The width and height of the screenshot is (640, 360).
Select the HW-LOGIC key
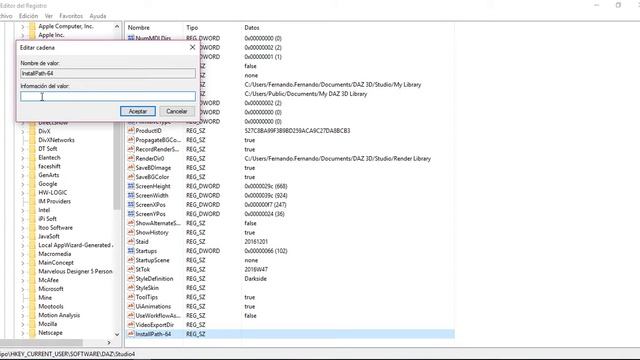pos(53,192)
